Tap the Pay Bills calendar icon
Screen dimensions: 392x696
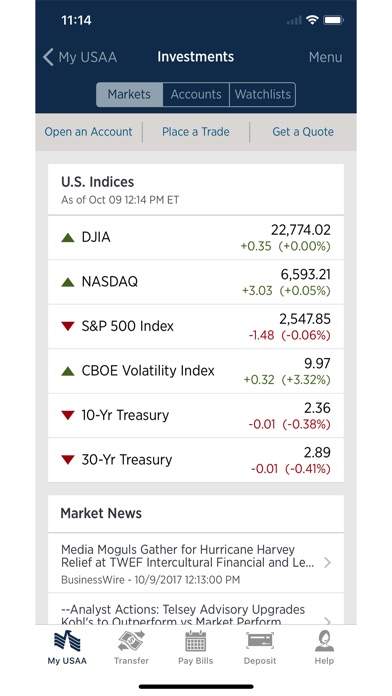coord(195,641)
